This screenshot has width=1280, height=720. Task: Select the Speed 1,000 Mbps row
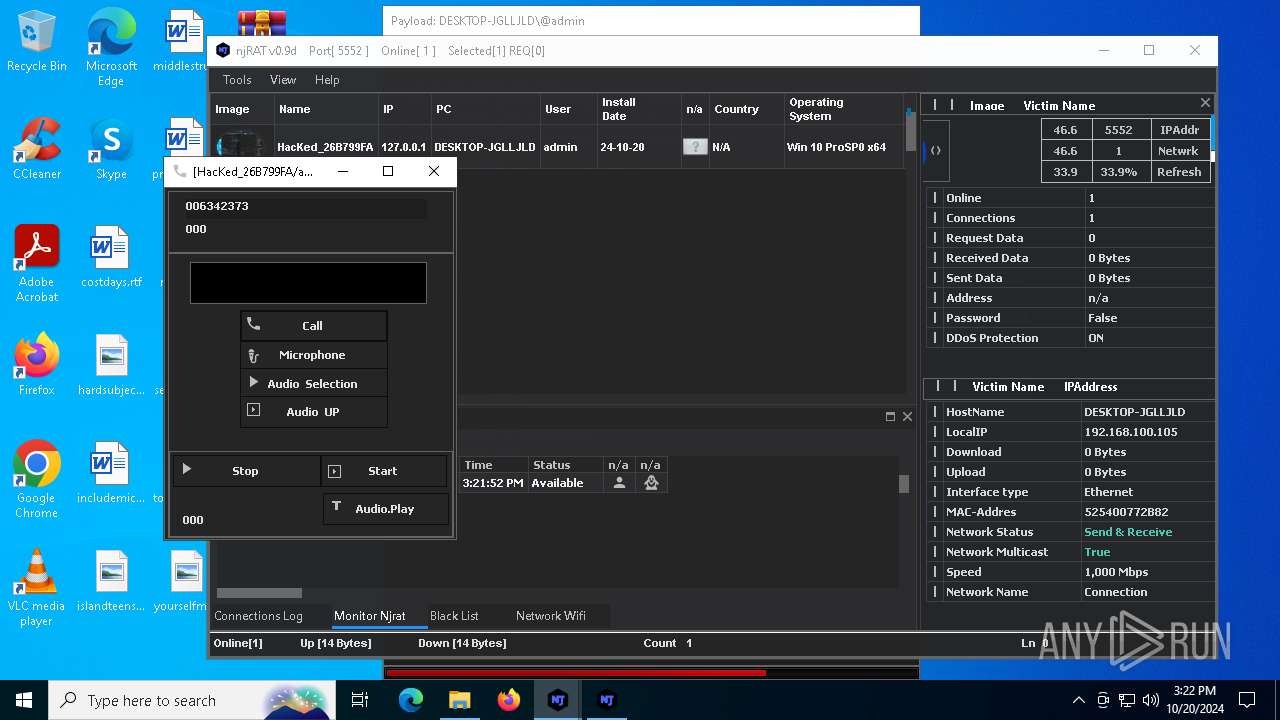[1070, 572]
